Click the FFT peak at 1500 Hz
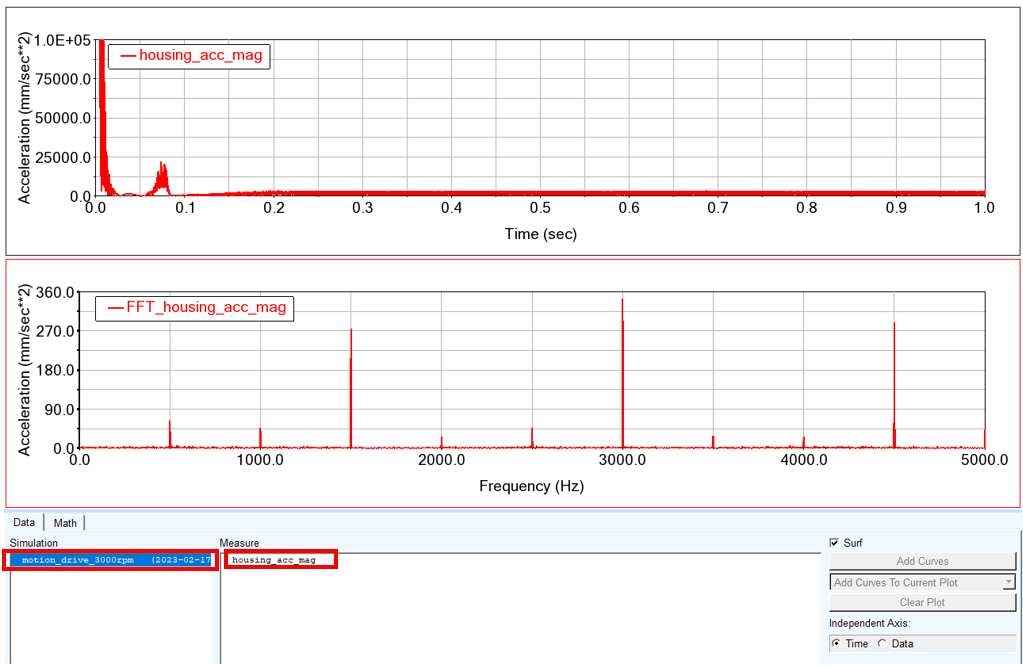The width and height of the screenshot is (1023, 667). click(351, 388)
